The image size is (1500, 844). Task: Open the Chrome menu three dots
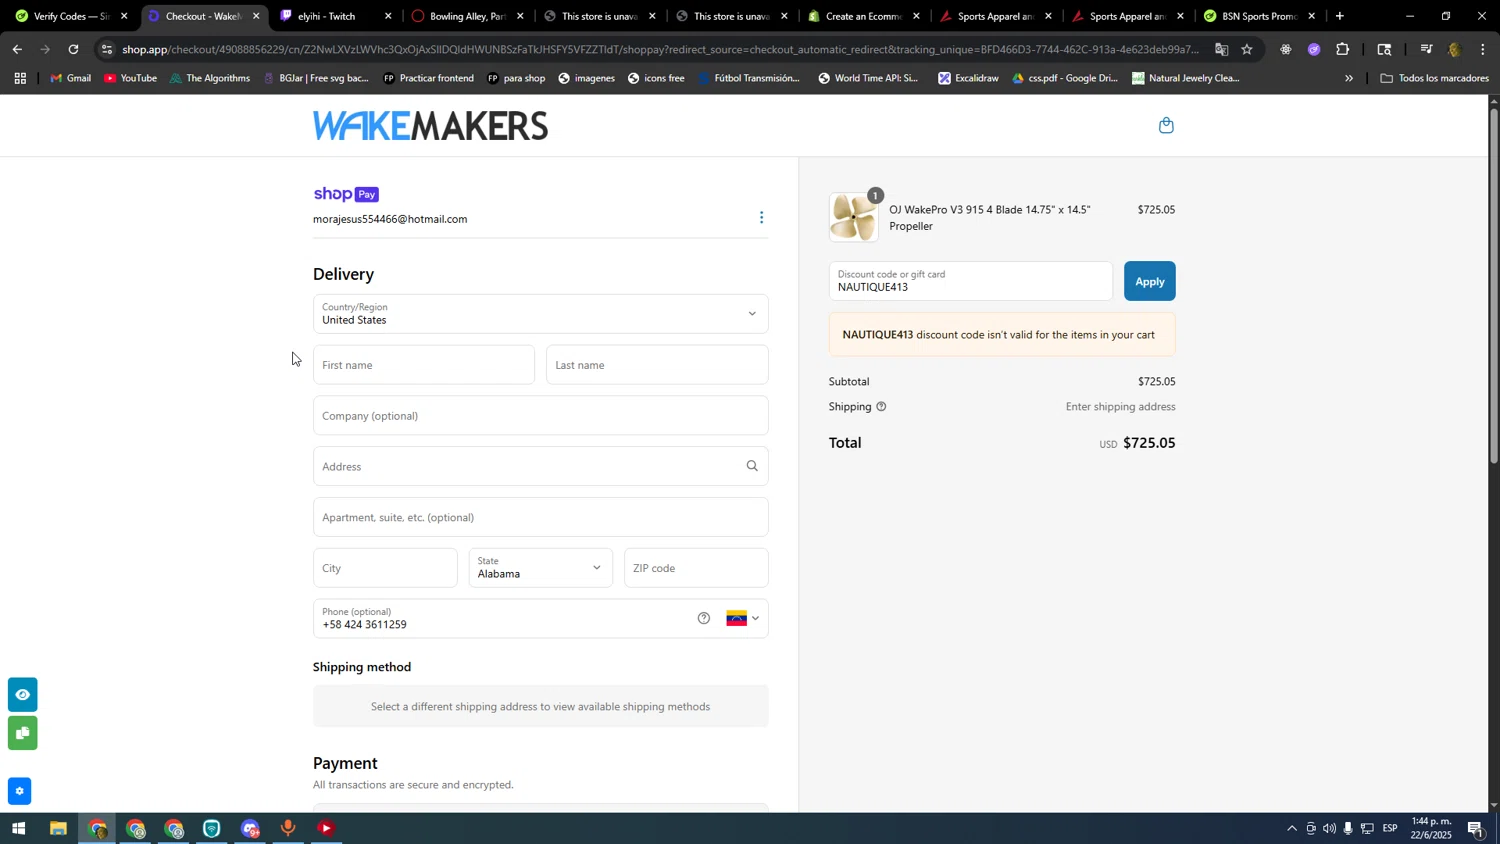click(x=1483, y=49)
